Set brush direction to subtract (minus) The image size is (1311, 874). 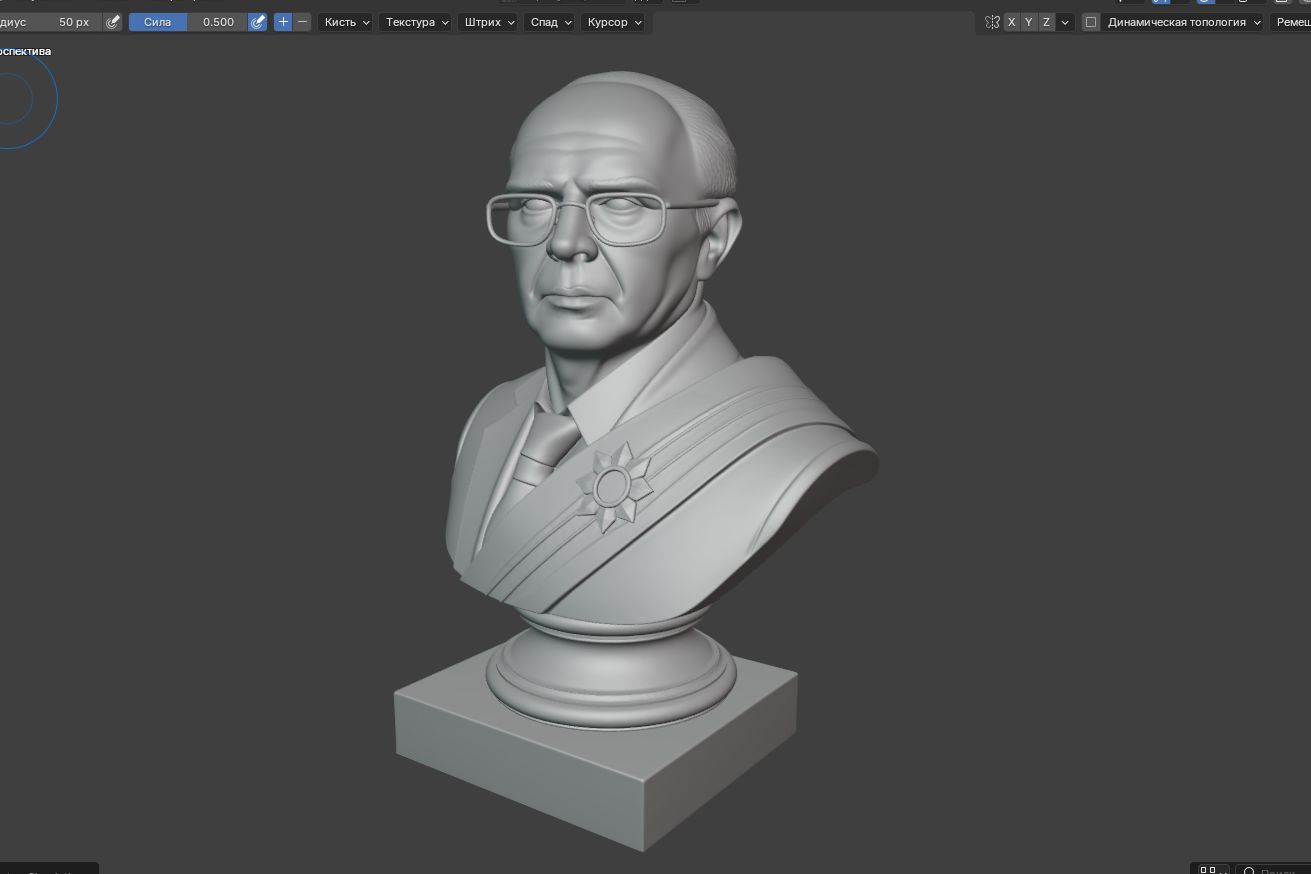point(302,22)
